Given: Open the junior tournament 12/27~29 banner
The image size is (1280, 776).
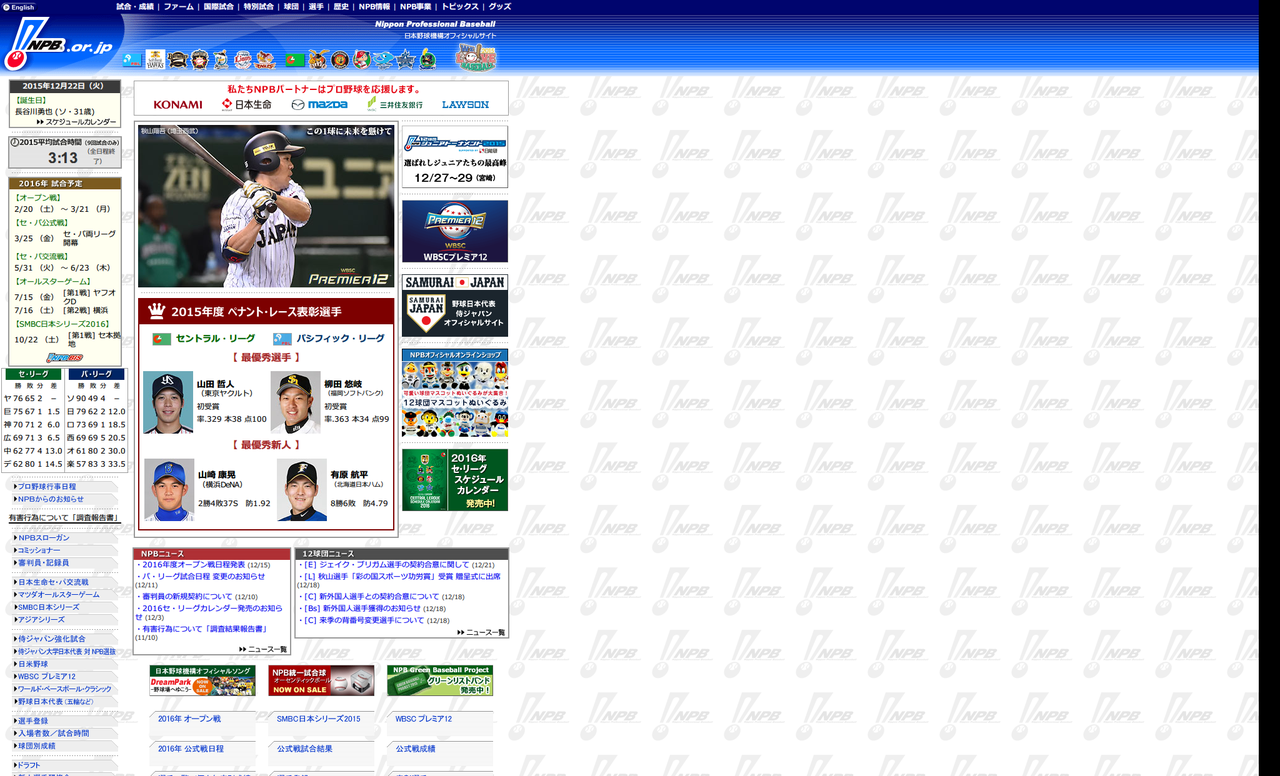Looking at the screenshot, I should coord(455,157).
